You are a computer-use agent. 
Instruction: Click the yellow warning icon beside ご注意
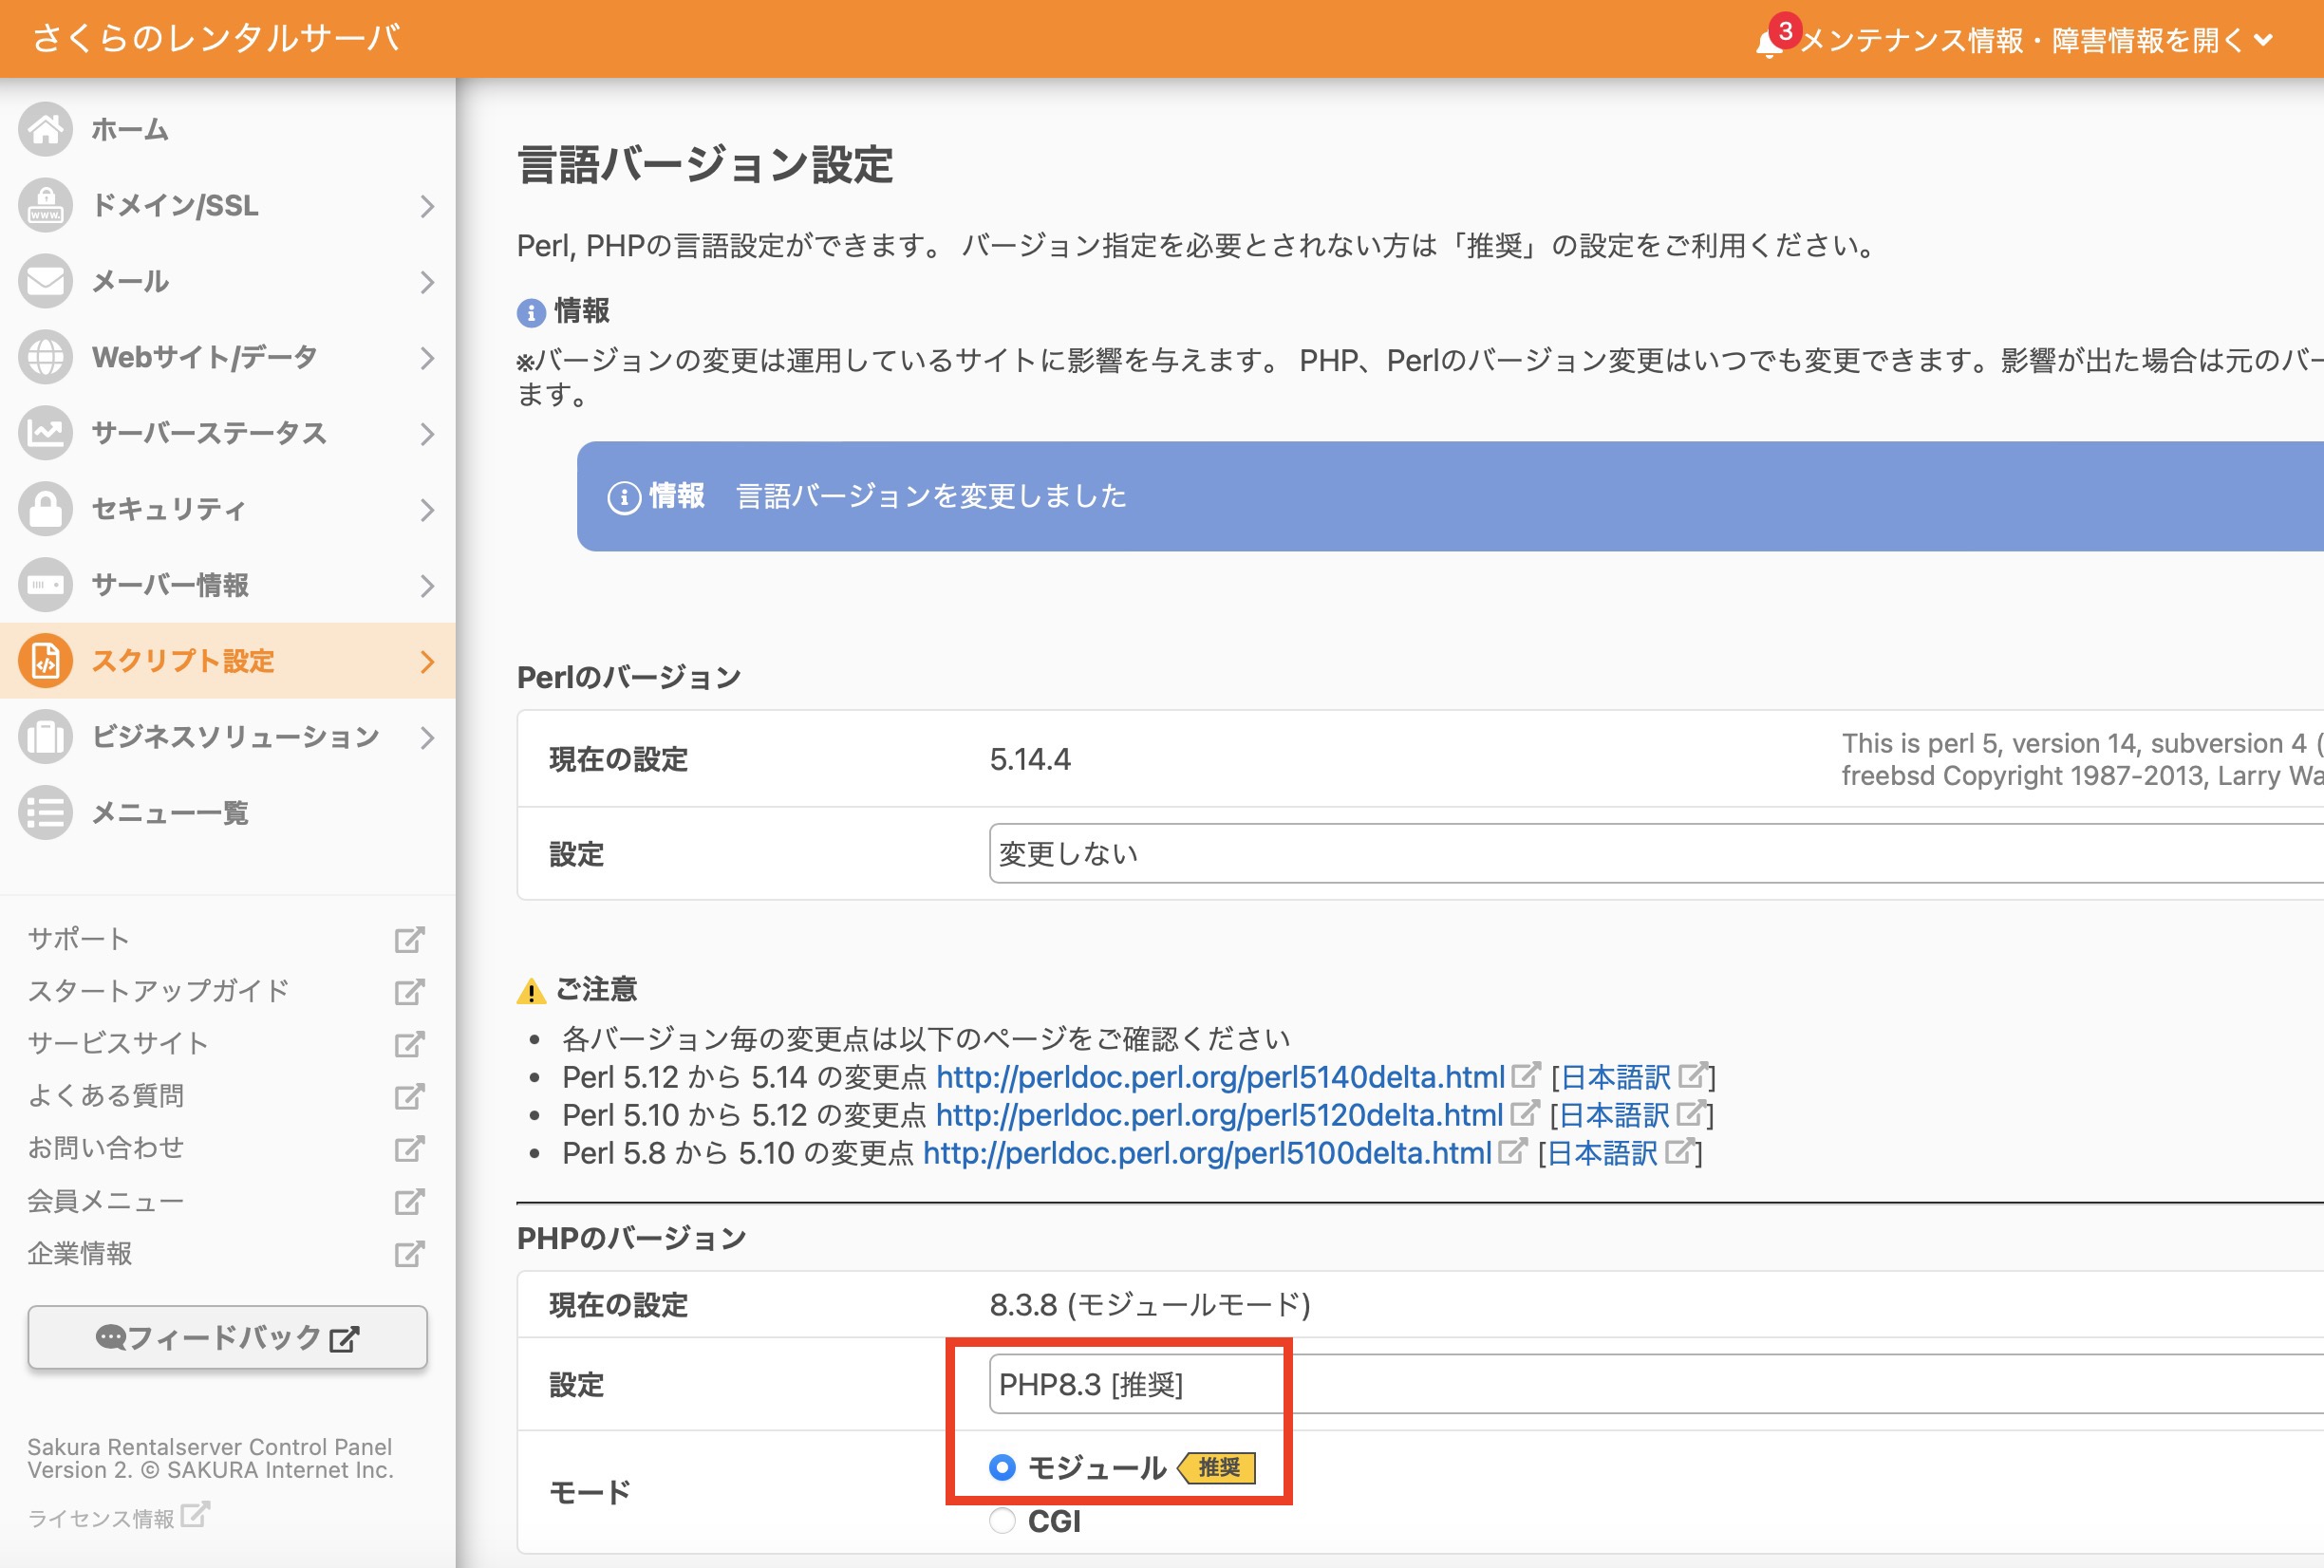[531, 990]
